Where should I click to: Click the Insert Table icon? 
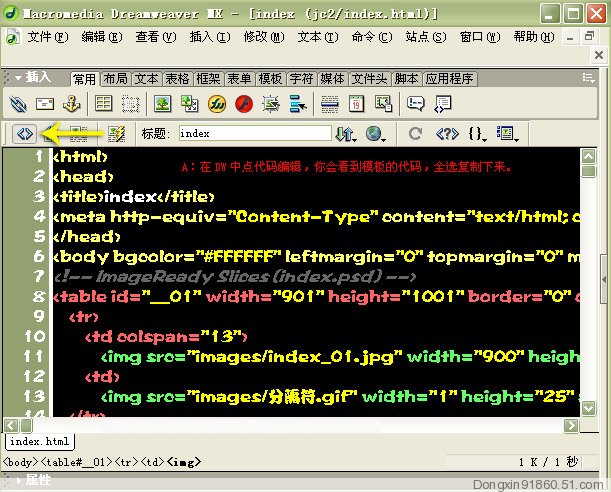coord(104,104)
